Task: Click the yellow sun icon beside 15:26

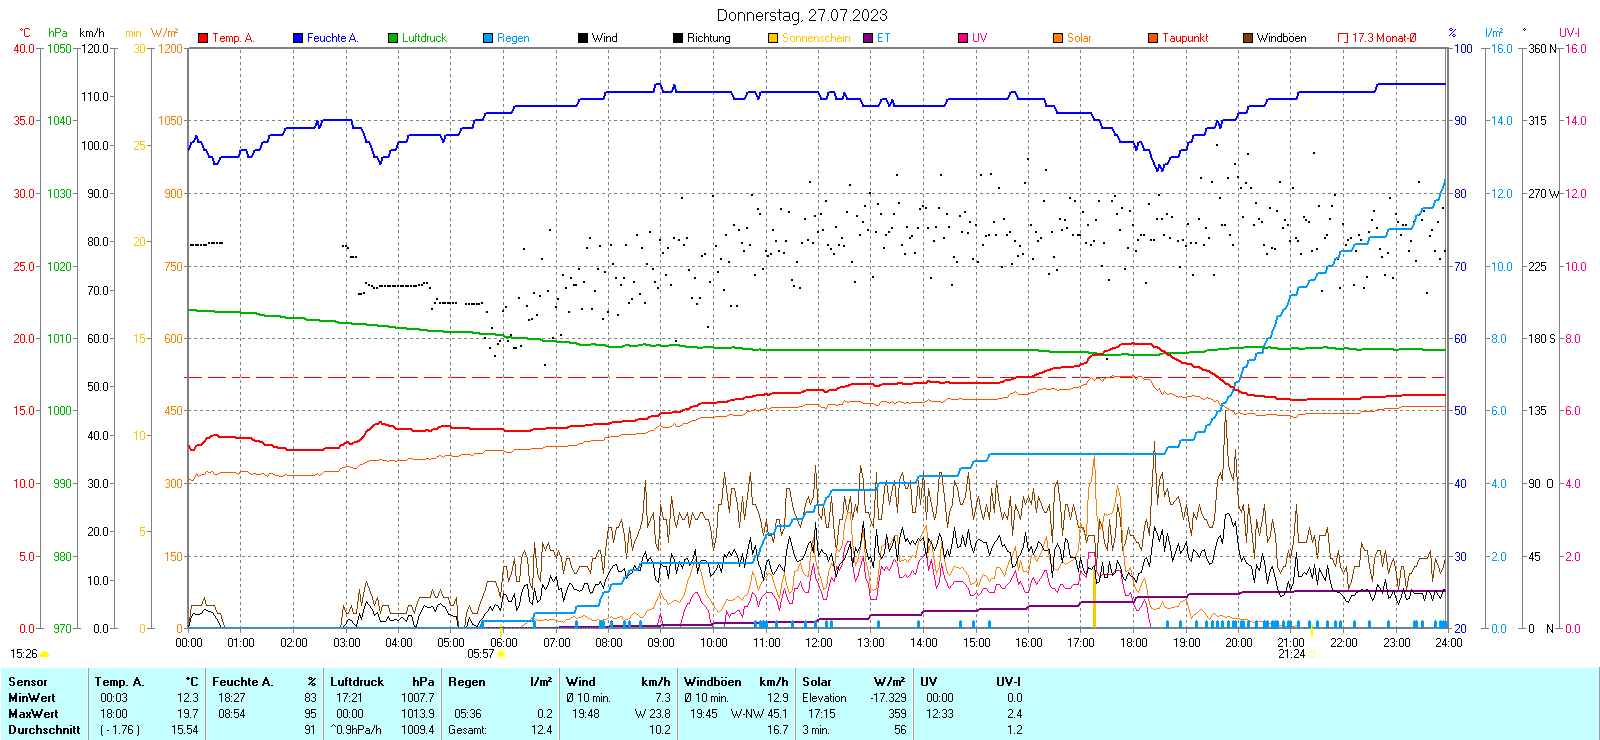Action: tap(45, 654)
